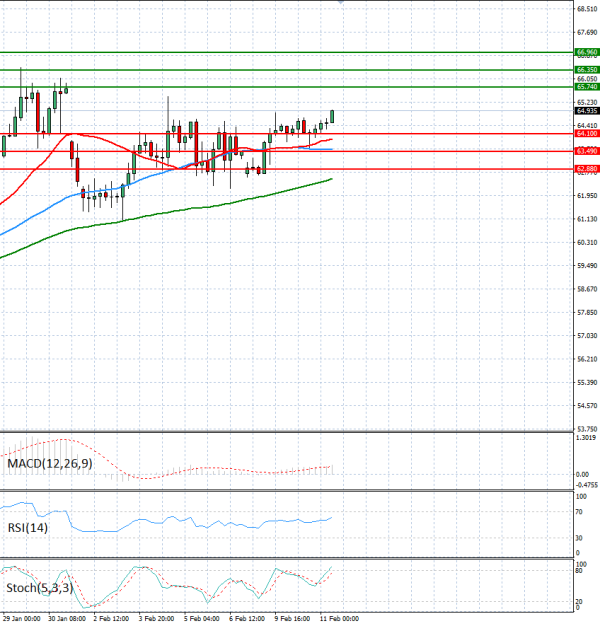Click the 29 Jan 00:00 time label
Screen dimensions: 600x626
point(23,620)
